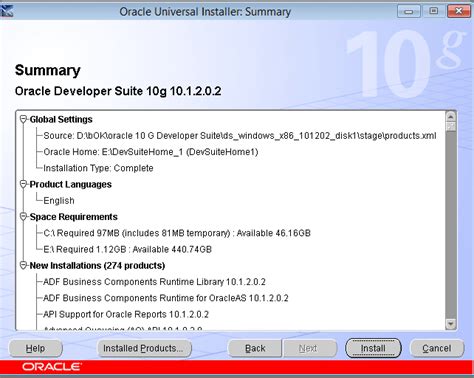Minimize the Oracle Universal Installer window
This screenshot has width=474, height=378.
pyautogui.click(x=408, y=11)
